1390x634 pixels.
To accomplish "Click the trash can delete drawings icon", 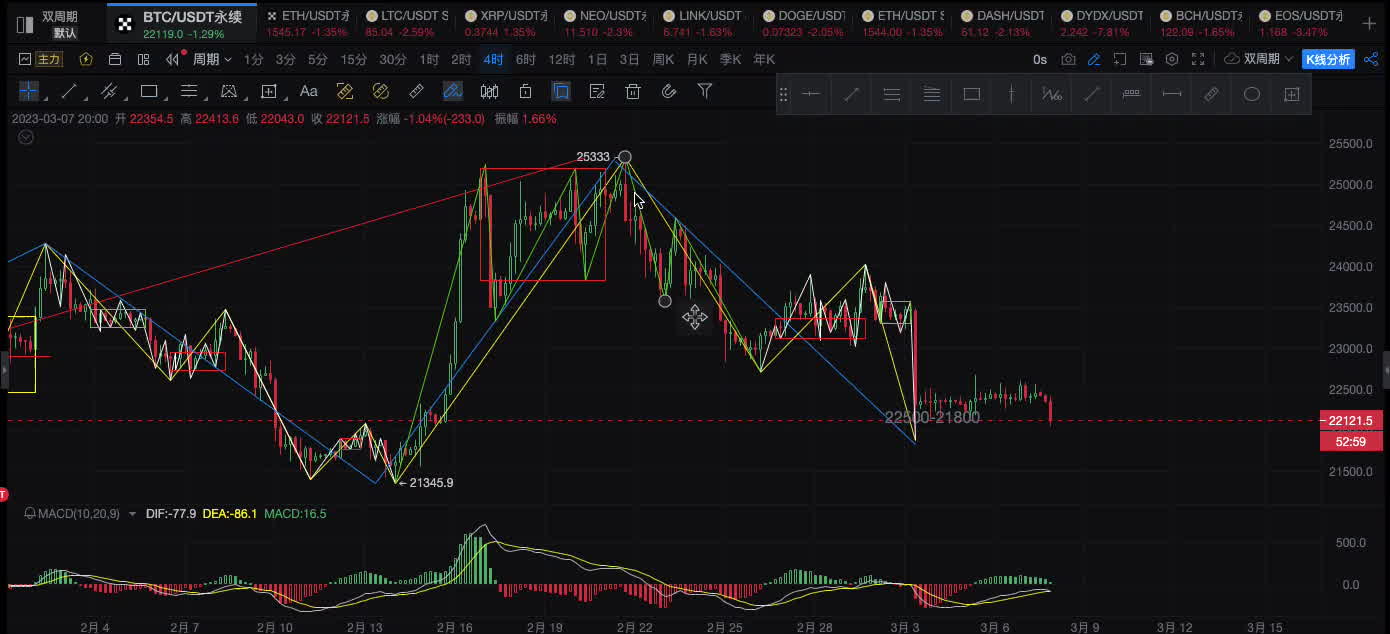I will click(x=633, y=92).
